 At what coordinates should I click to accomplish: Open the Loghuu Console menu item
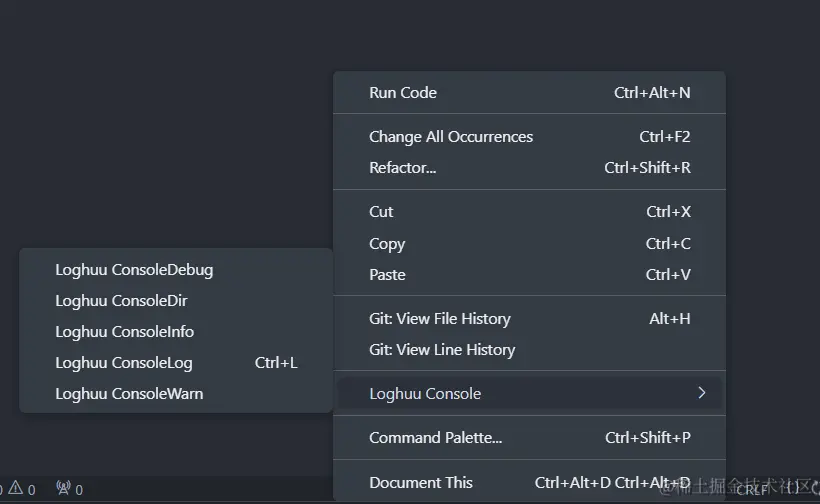click(x=529, y=393)
